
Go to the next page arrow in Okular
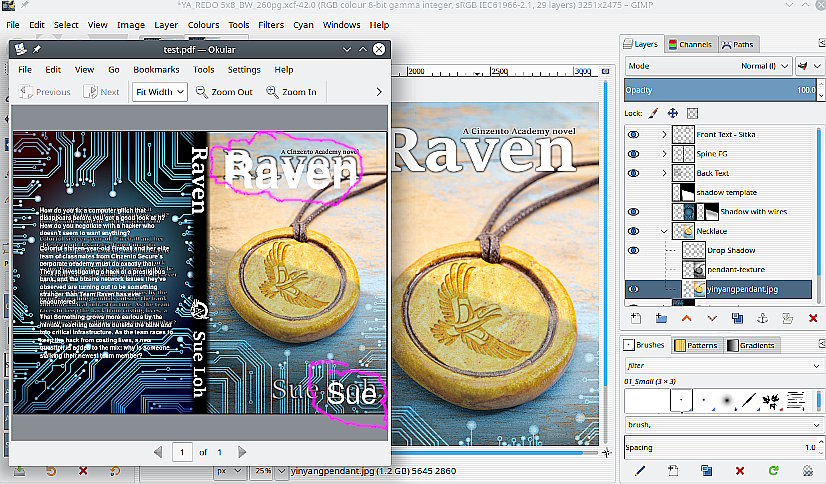point(242,452)
